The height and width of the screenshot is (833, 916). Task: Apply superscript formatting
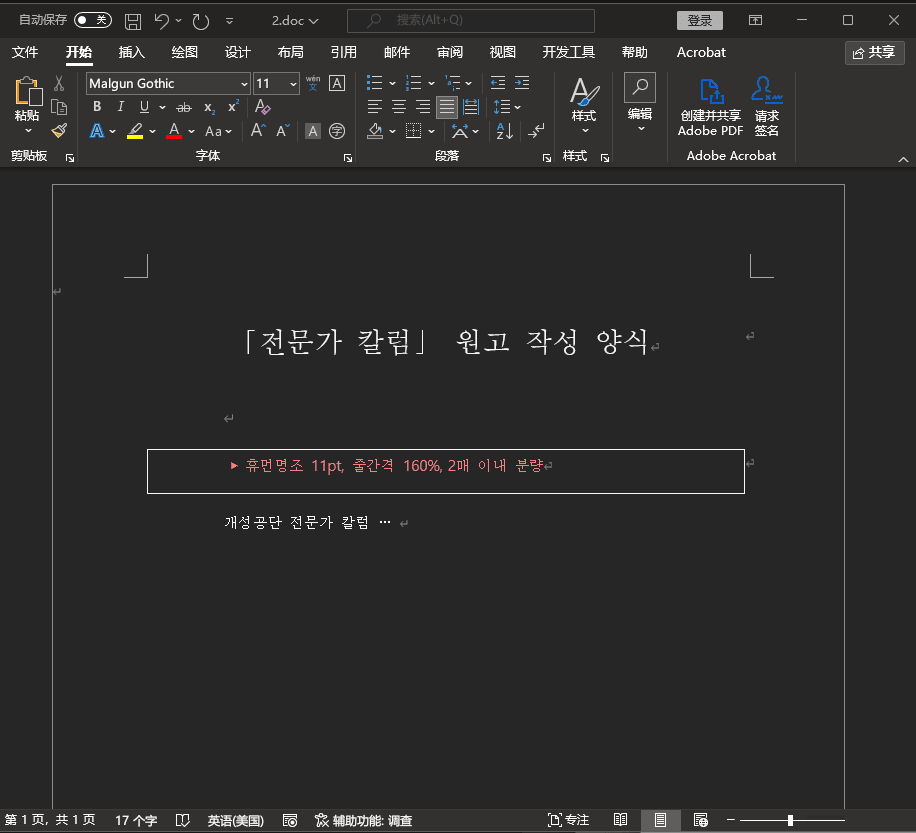click(233, 106)
